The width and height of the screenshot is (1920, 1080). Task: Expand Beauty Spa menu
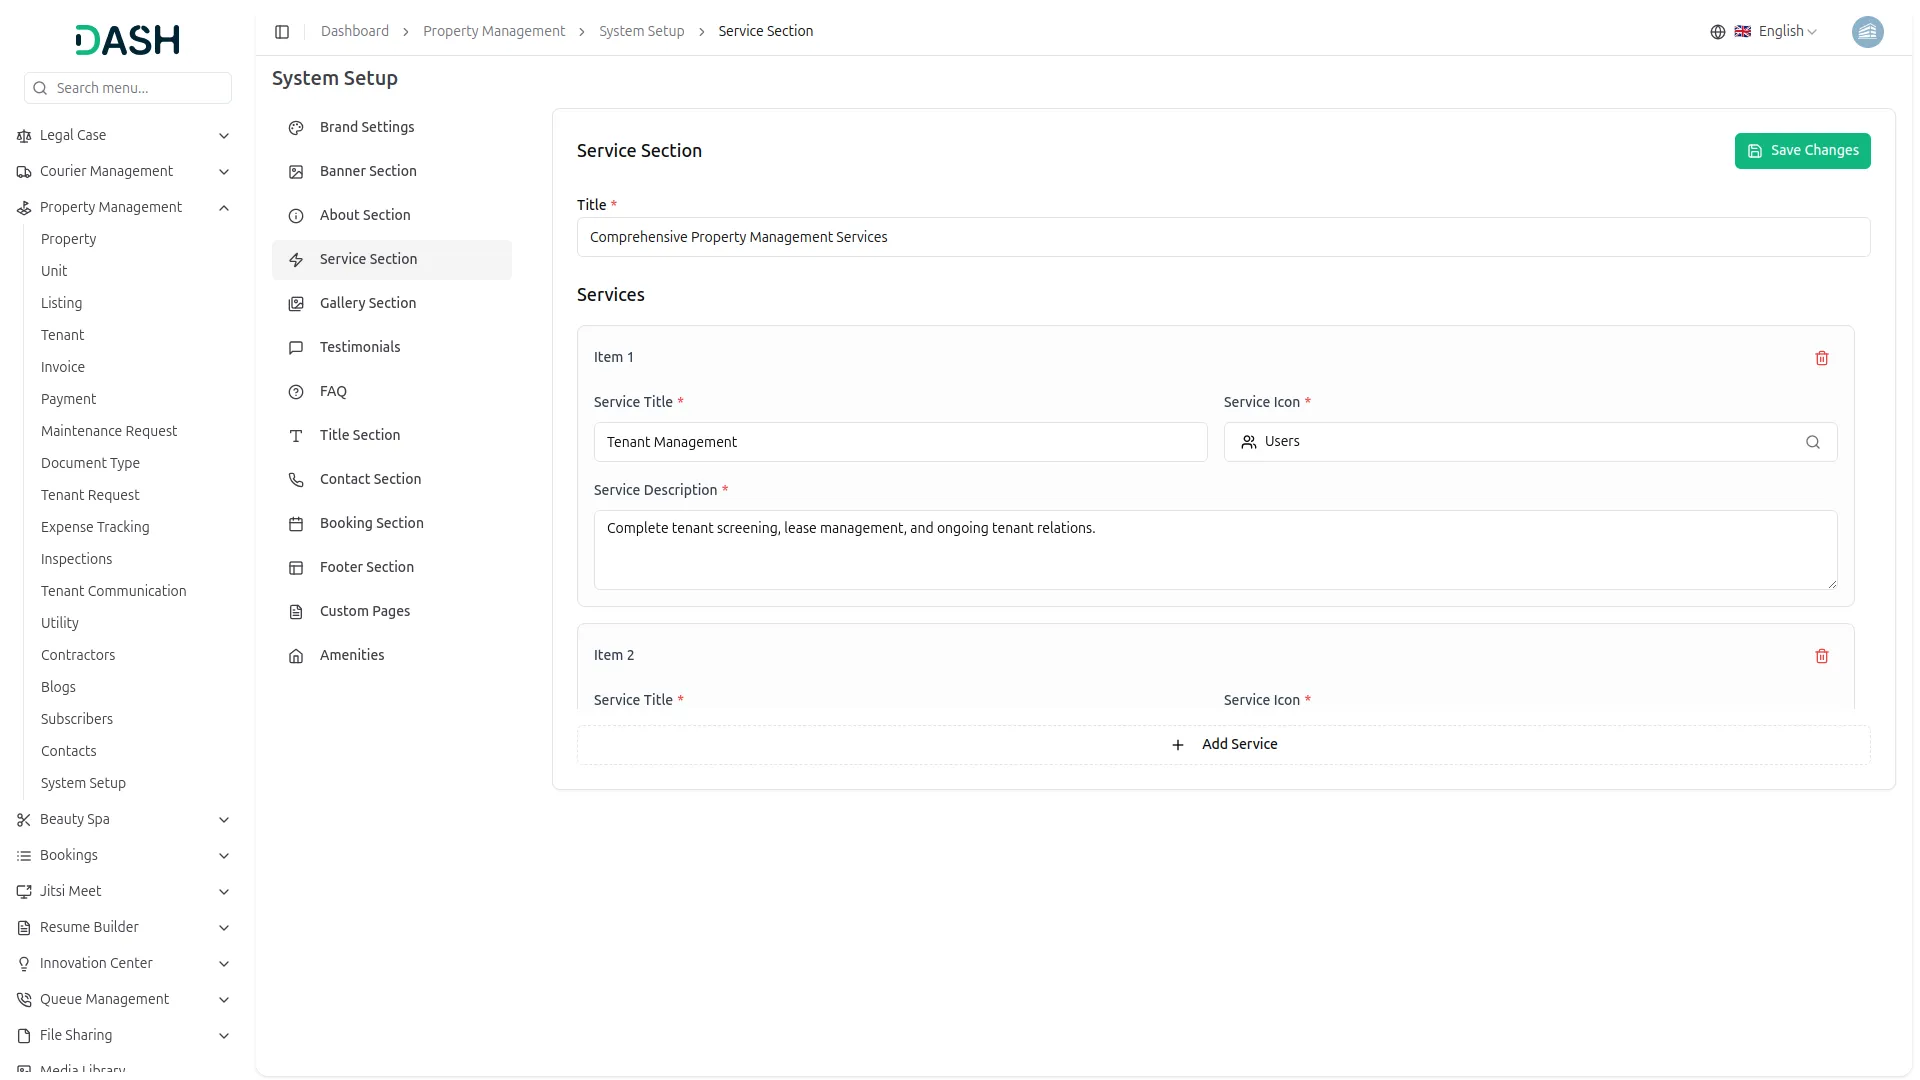(224, 820)
